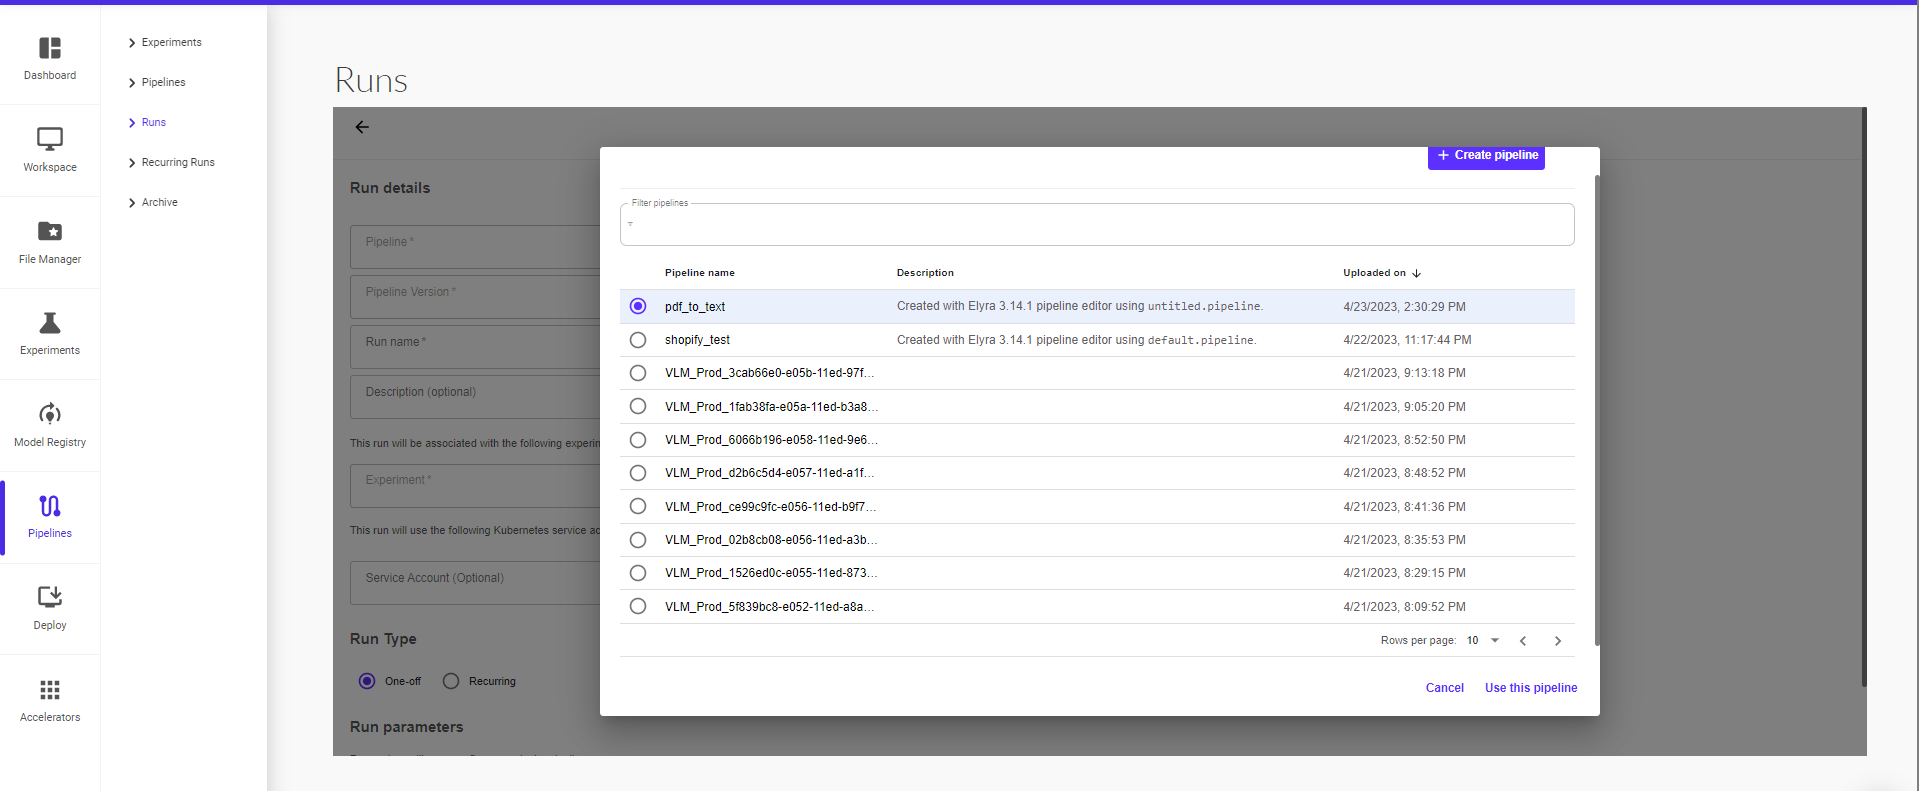The width and height of the screenshot is (1919, 791).
Task: Click the 4/21/2023, 8:09:52 PM timestamp
Action: coord(1404,607)
